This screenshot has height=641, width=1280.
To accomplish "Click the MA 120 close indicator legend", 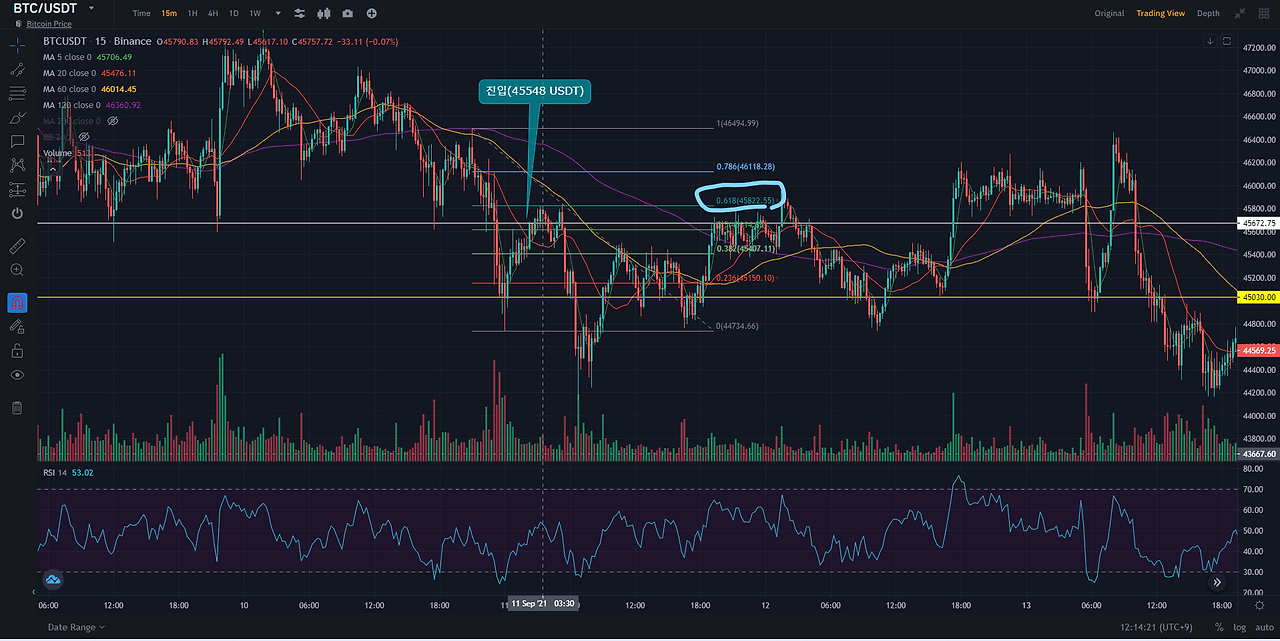I will [92, 105].
